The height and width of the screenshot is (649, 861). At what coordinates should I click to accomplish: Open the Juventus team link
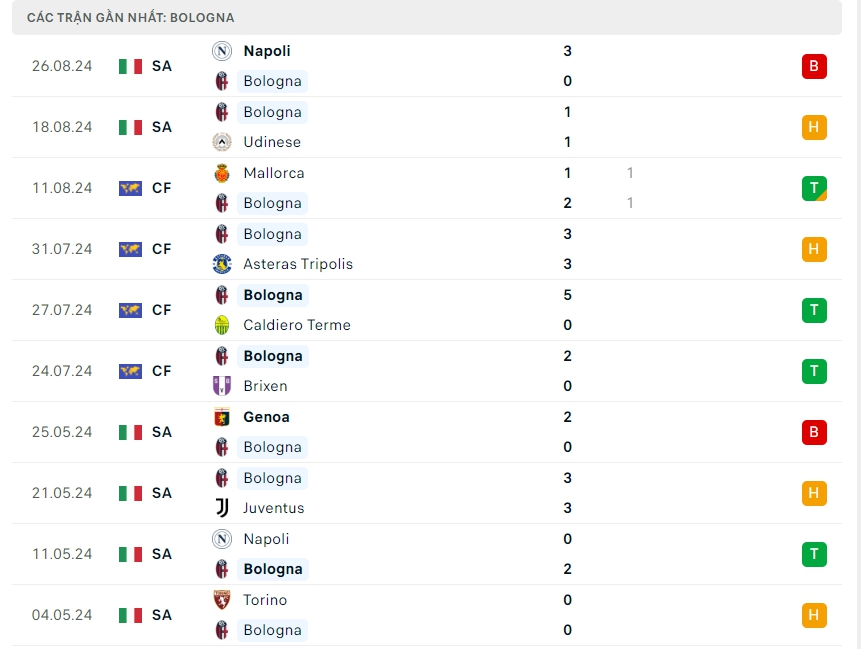[x=273, y=508]
